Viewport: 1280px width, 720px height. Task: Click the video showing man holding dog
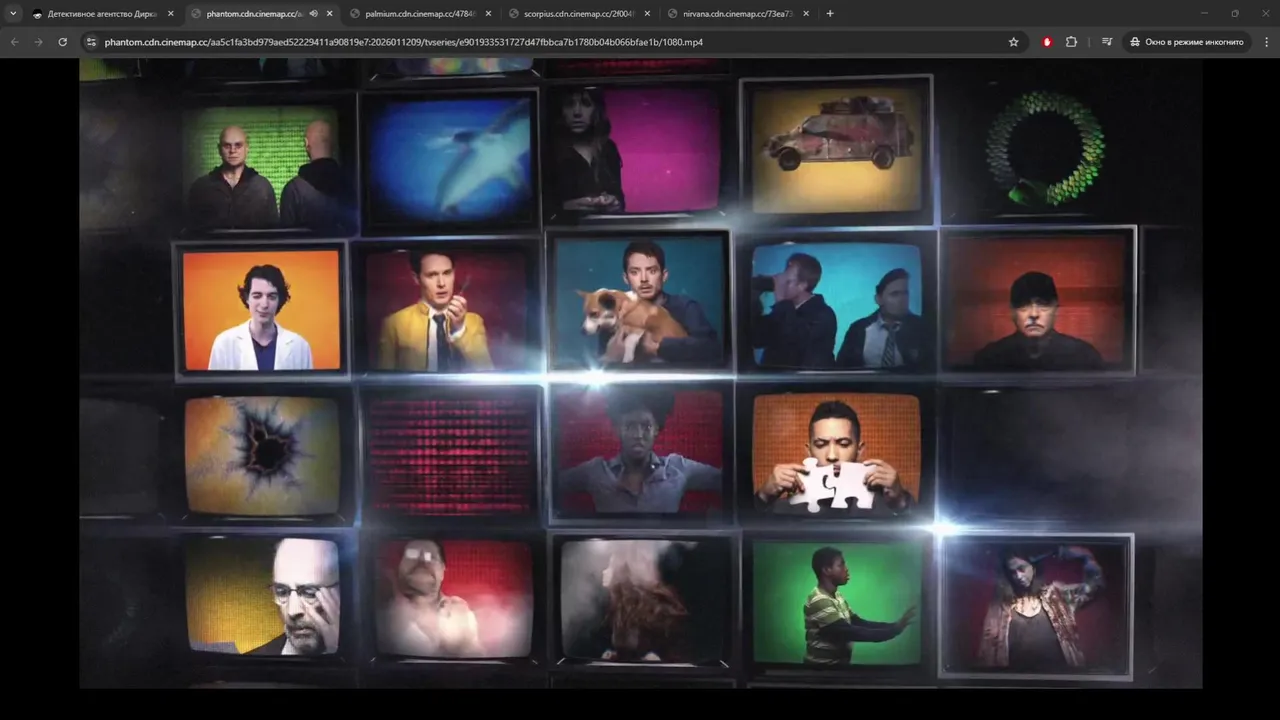(x=640, y=303)
